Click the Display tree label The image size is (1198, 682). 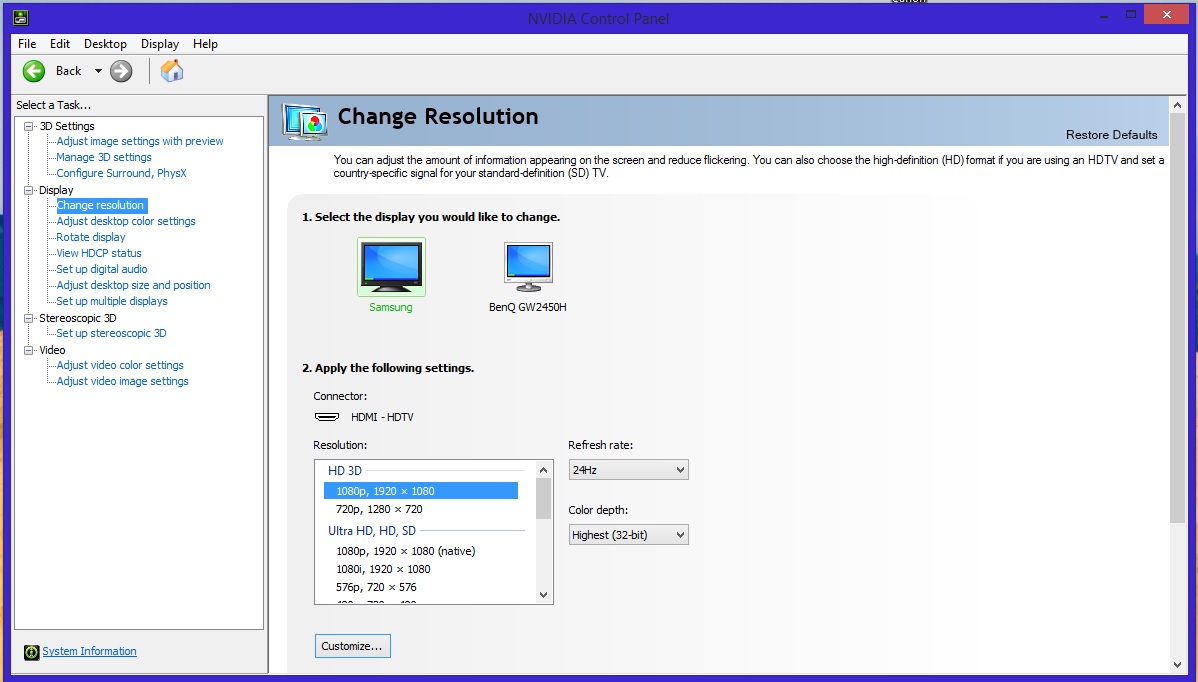(57, 190)
